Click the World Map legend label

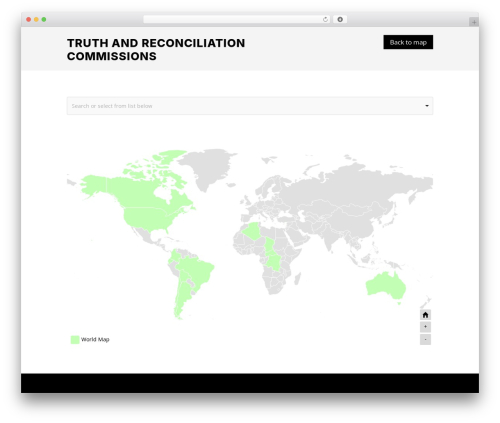(x=95, y=340)
